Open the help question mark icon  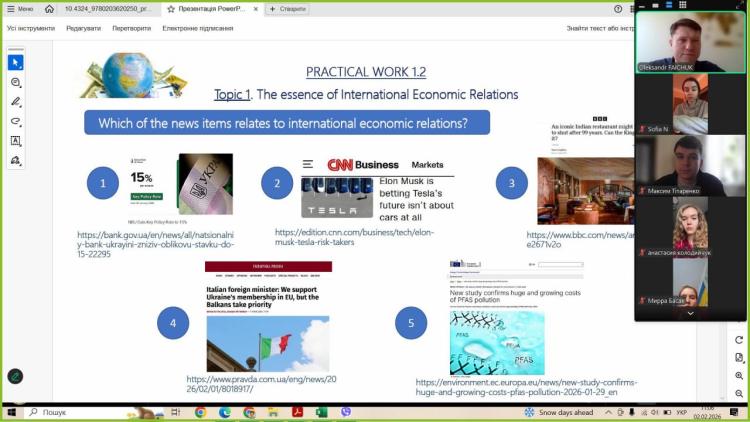pyautogui.click(x=618, y=9)
